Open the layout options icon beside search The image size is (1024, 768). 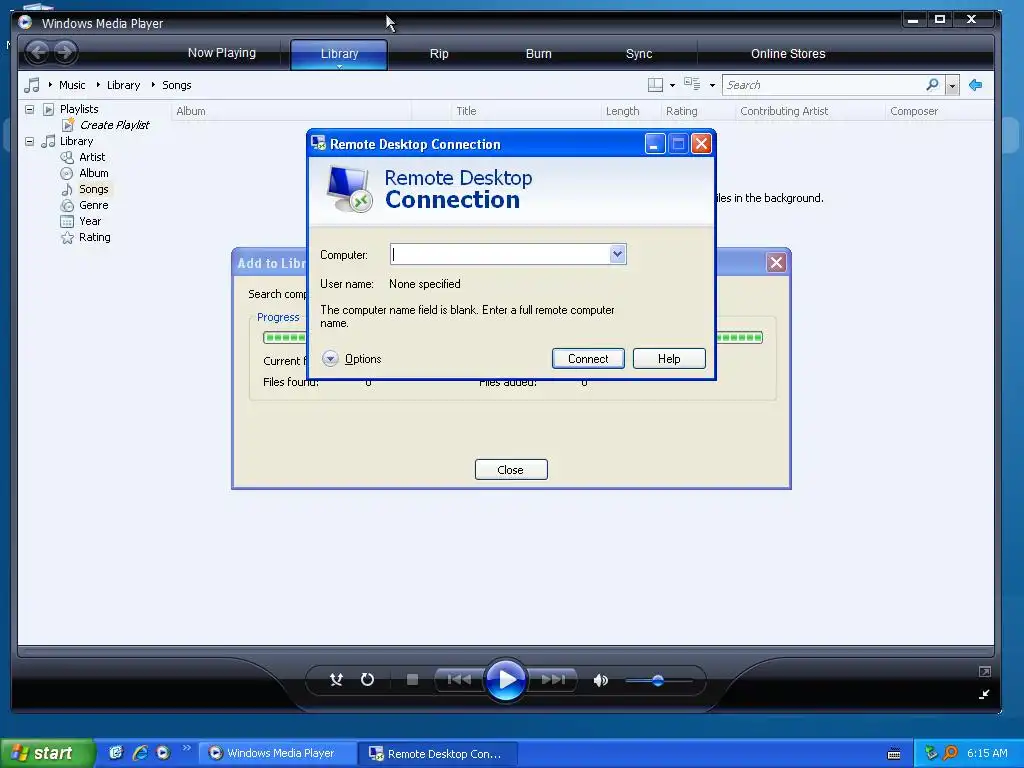tap(655, 85)
